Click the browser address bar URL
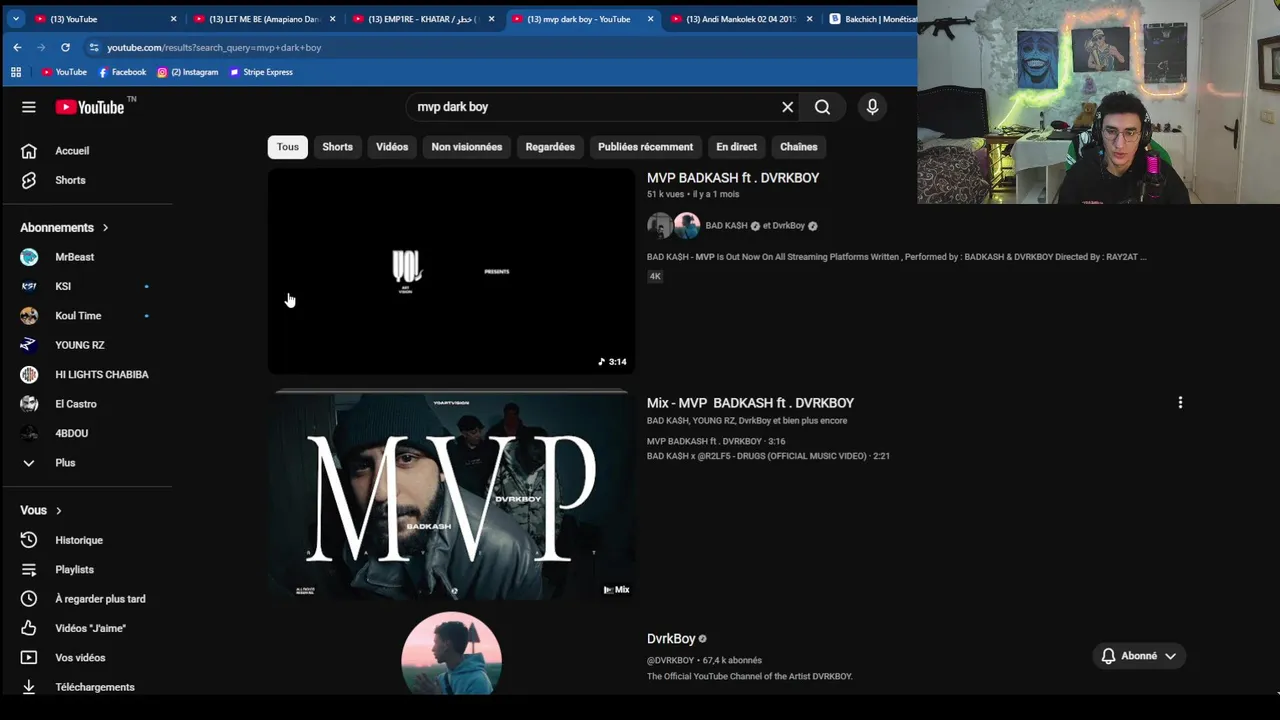The height and width of the screenshot is (720, 1280). pyautogui.click(x=214, y=47)
